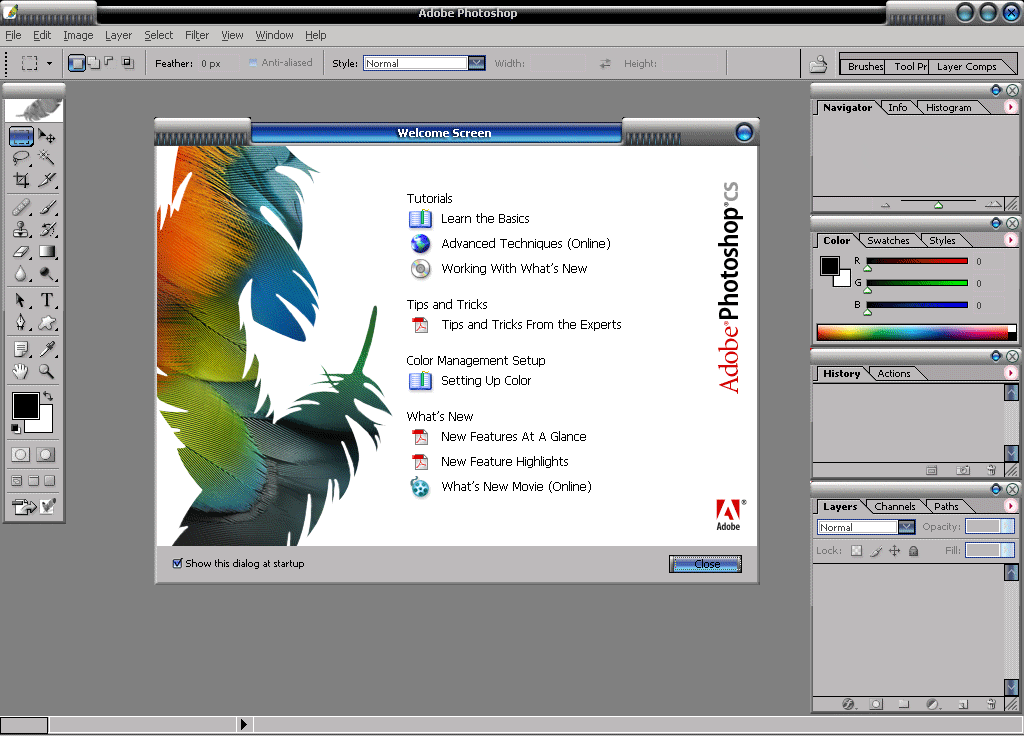Click the toolbox foreground color swatch
Viewport: 1024px width, 736px height.
[x=25, y=406]
